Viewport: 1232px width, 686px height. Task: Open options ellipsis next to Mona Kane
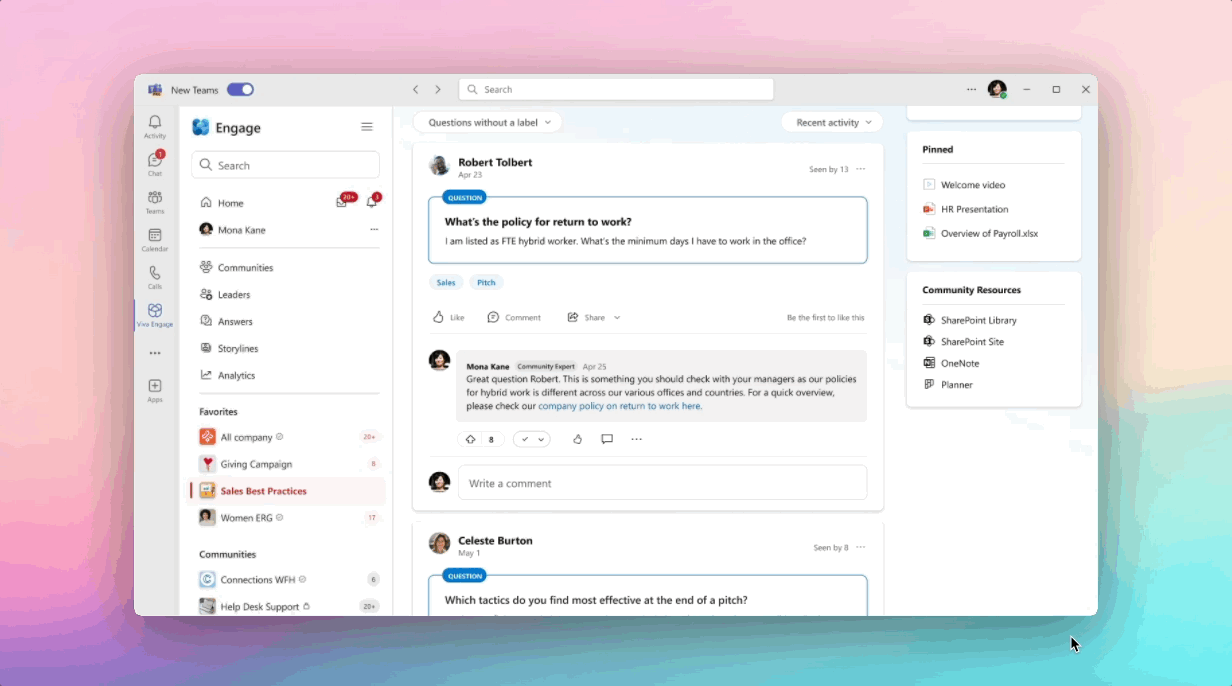coord(374,230)
